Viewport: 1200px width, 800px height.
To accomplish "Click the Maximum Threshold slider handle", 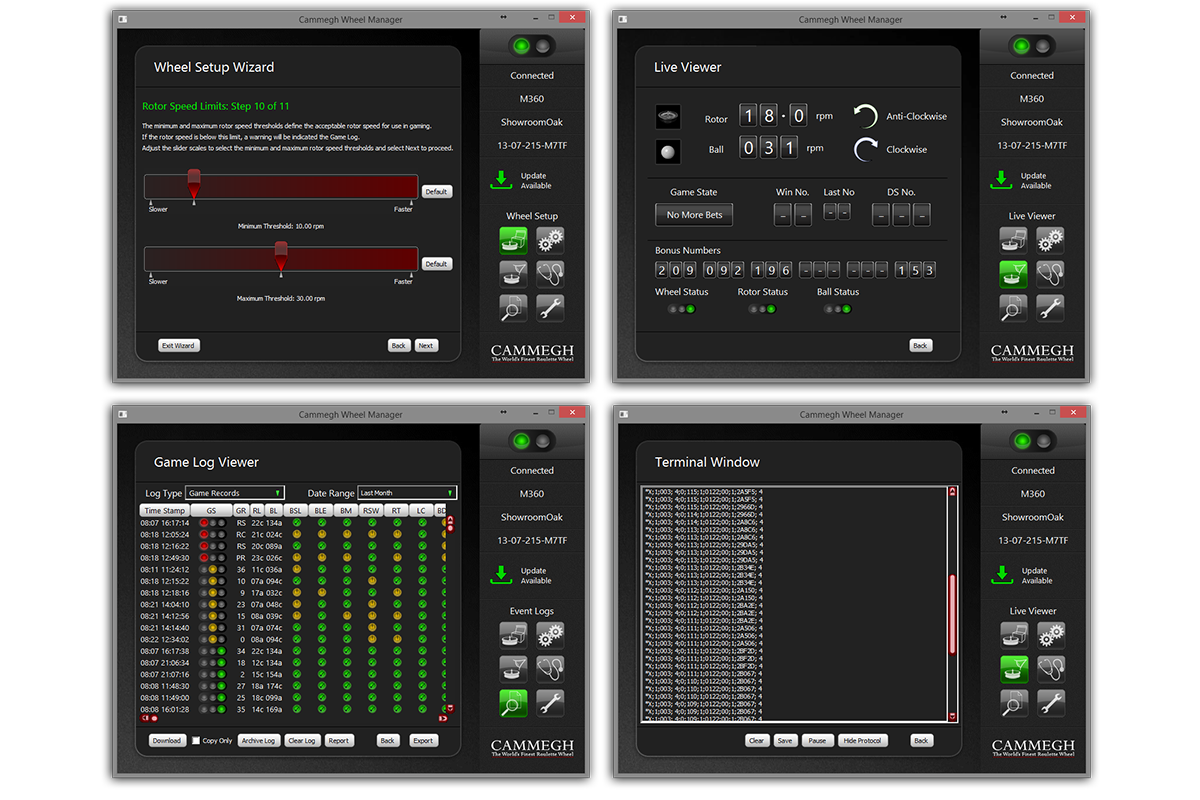I will point(281,256).
